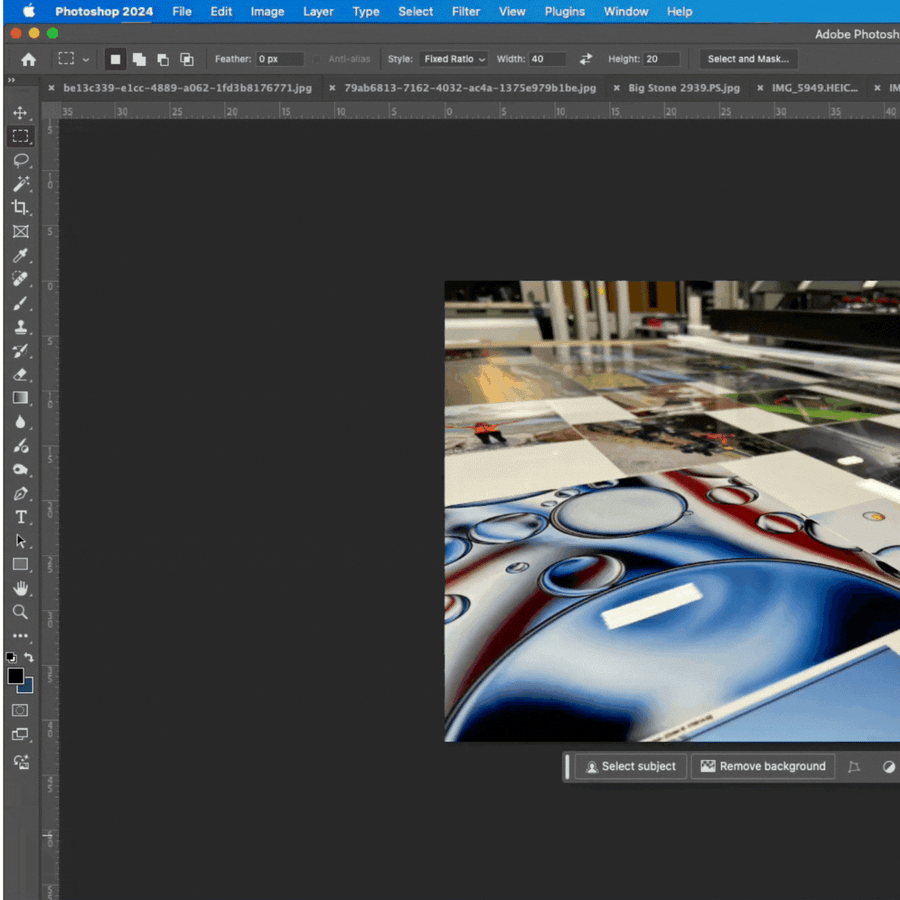Choose Add to selection mode

(x=139, y=59)
